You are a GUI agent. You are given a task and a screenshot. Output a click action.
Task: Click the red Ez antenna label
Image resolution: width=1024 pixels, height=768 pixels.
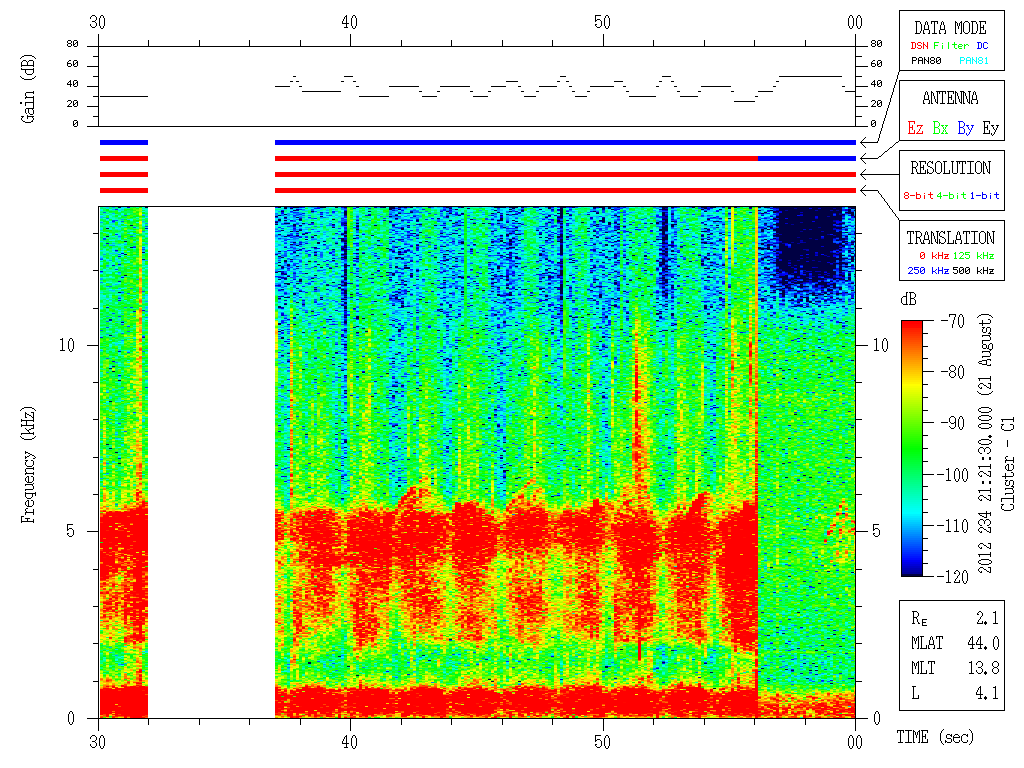[x=915, y=128]
